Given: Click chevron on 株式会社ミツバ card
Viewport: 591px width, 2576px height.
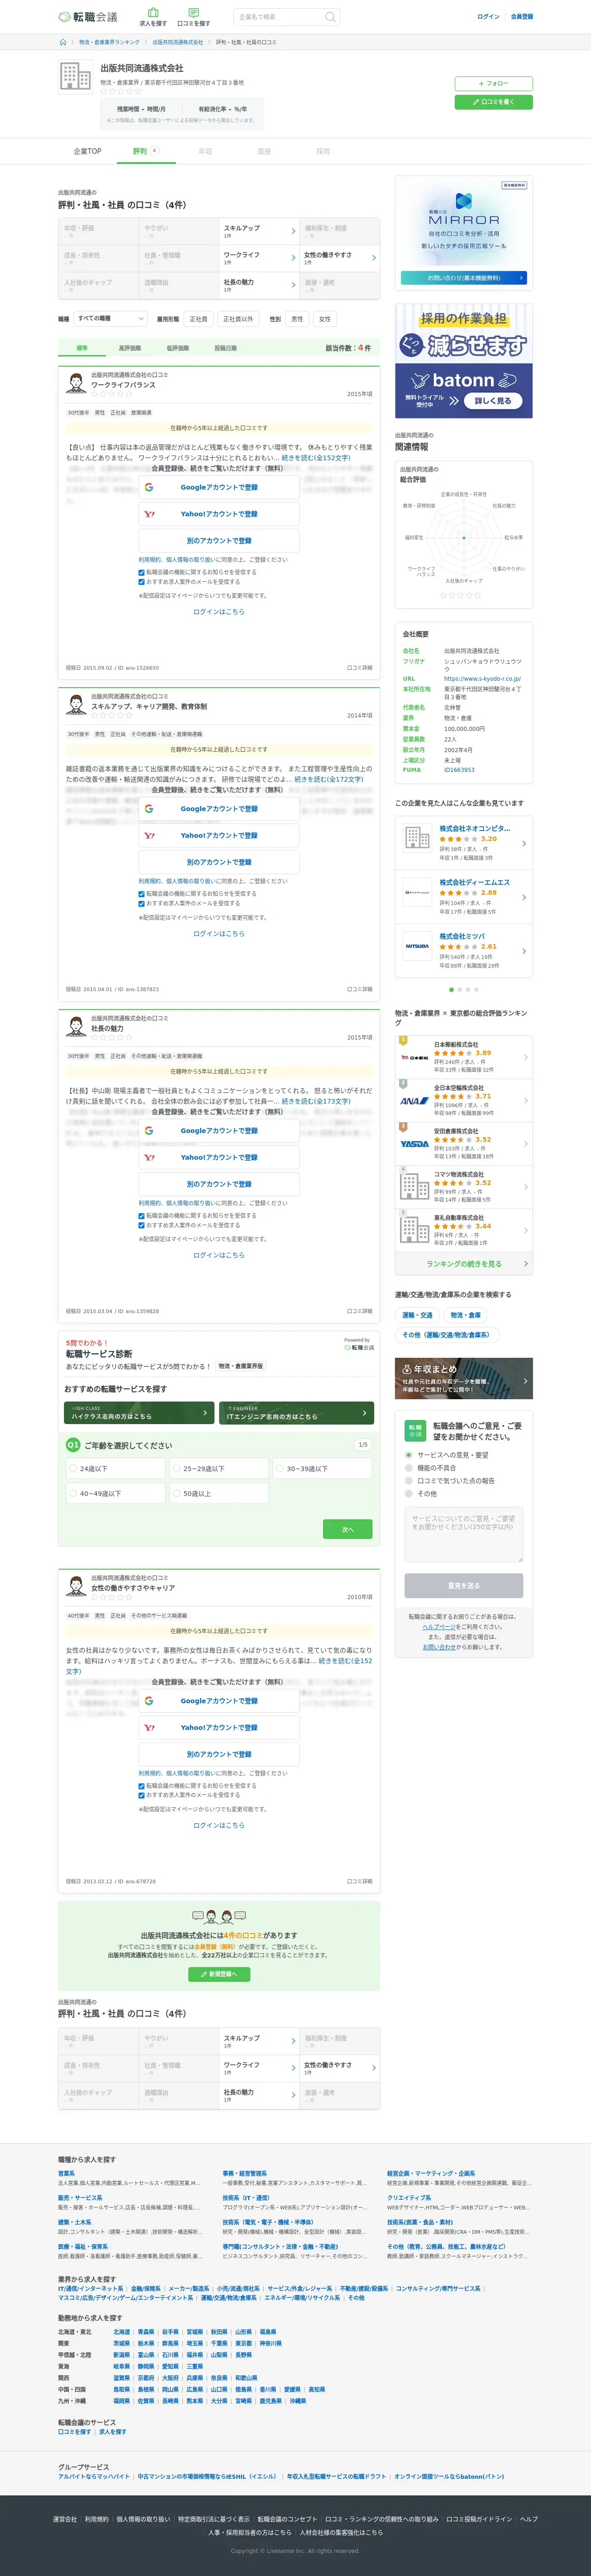Looking at the screenshot, I should [524, 951].
